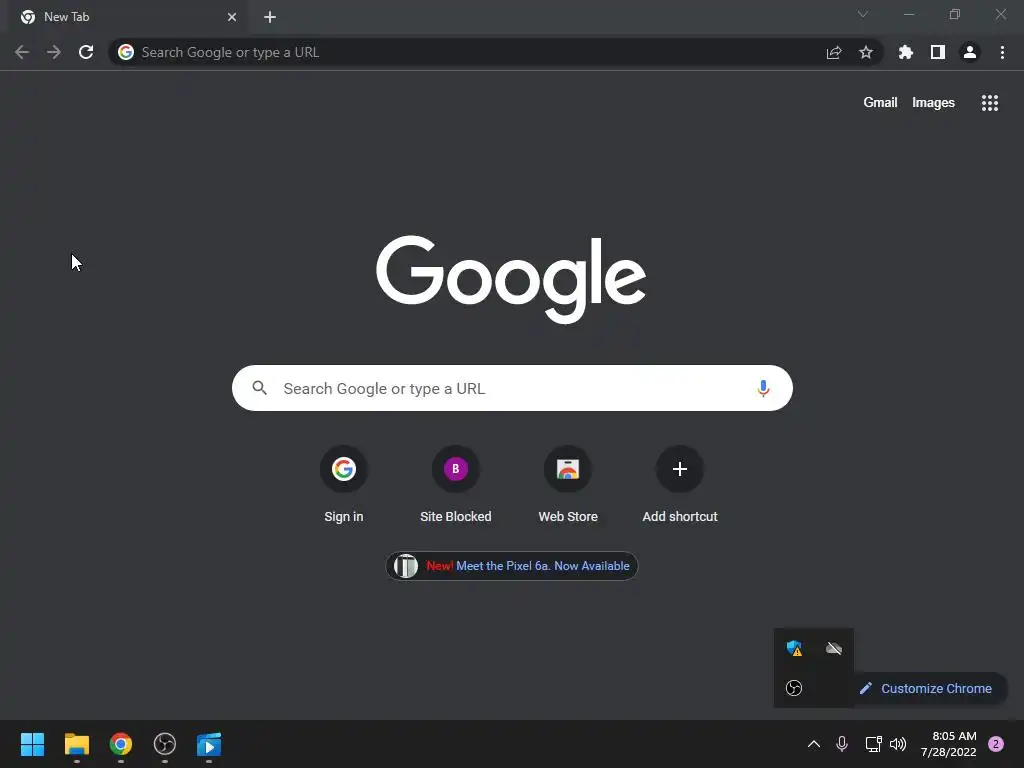Click the taskbar microphone icon
The image size is (1024, 768).
842,744
